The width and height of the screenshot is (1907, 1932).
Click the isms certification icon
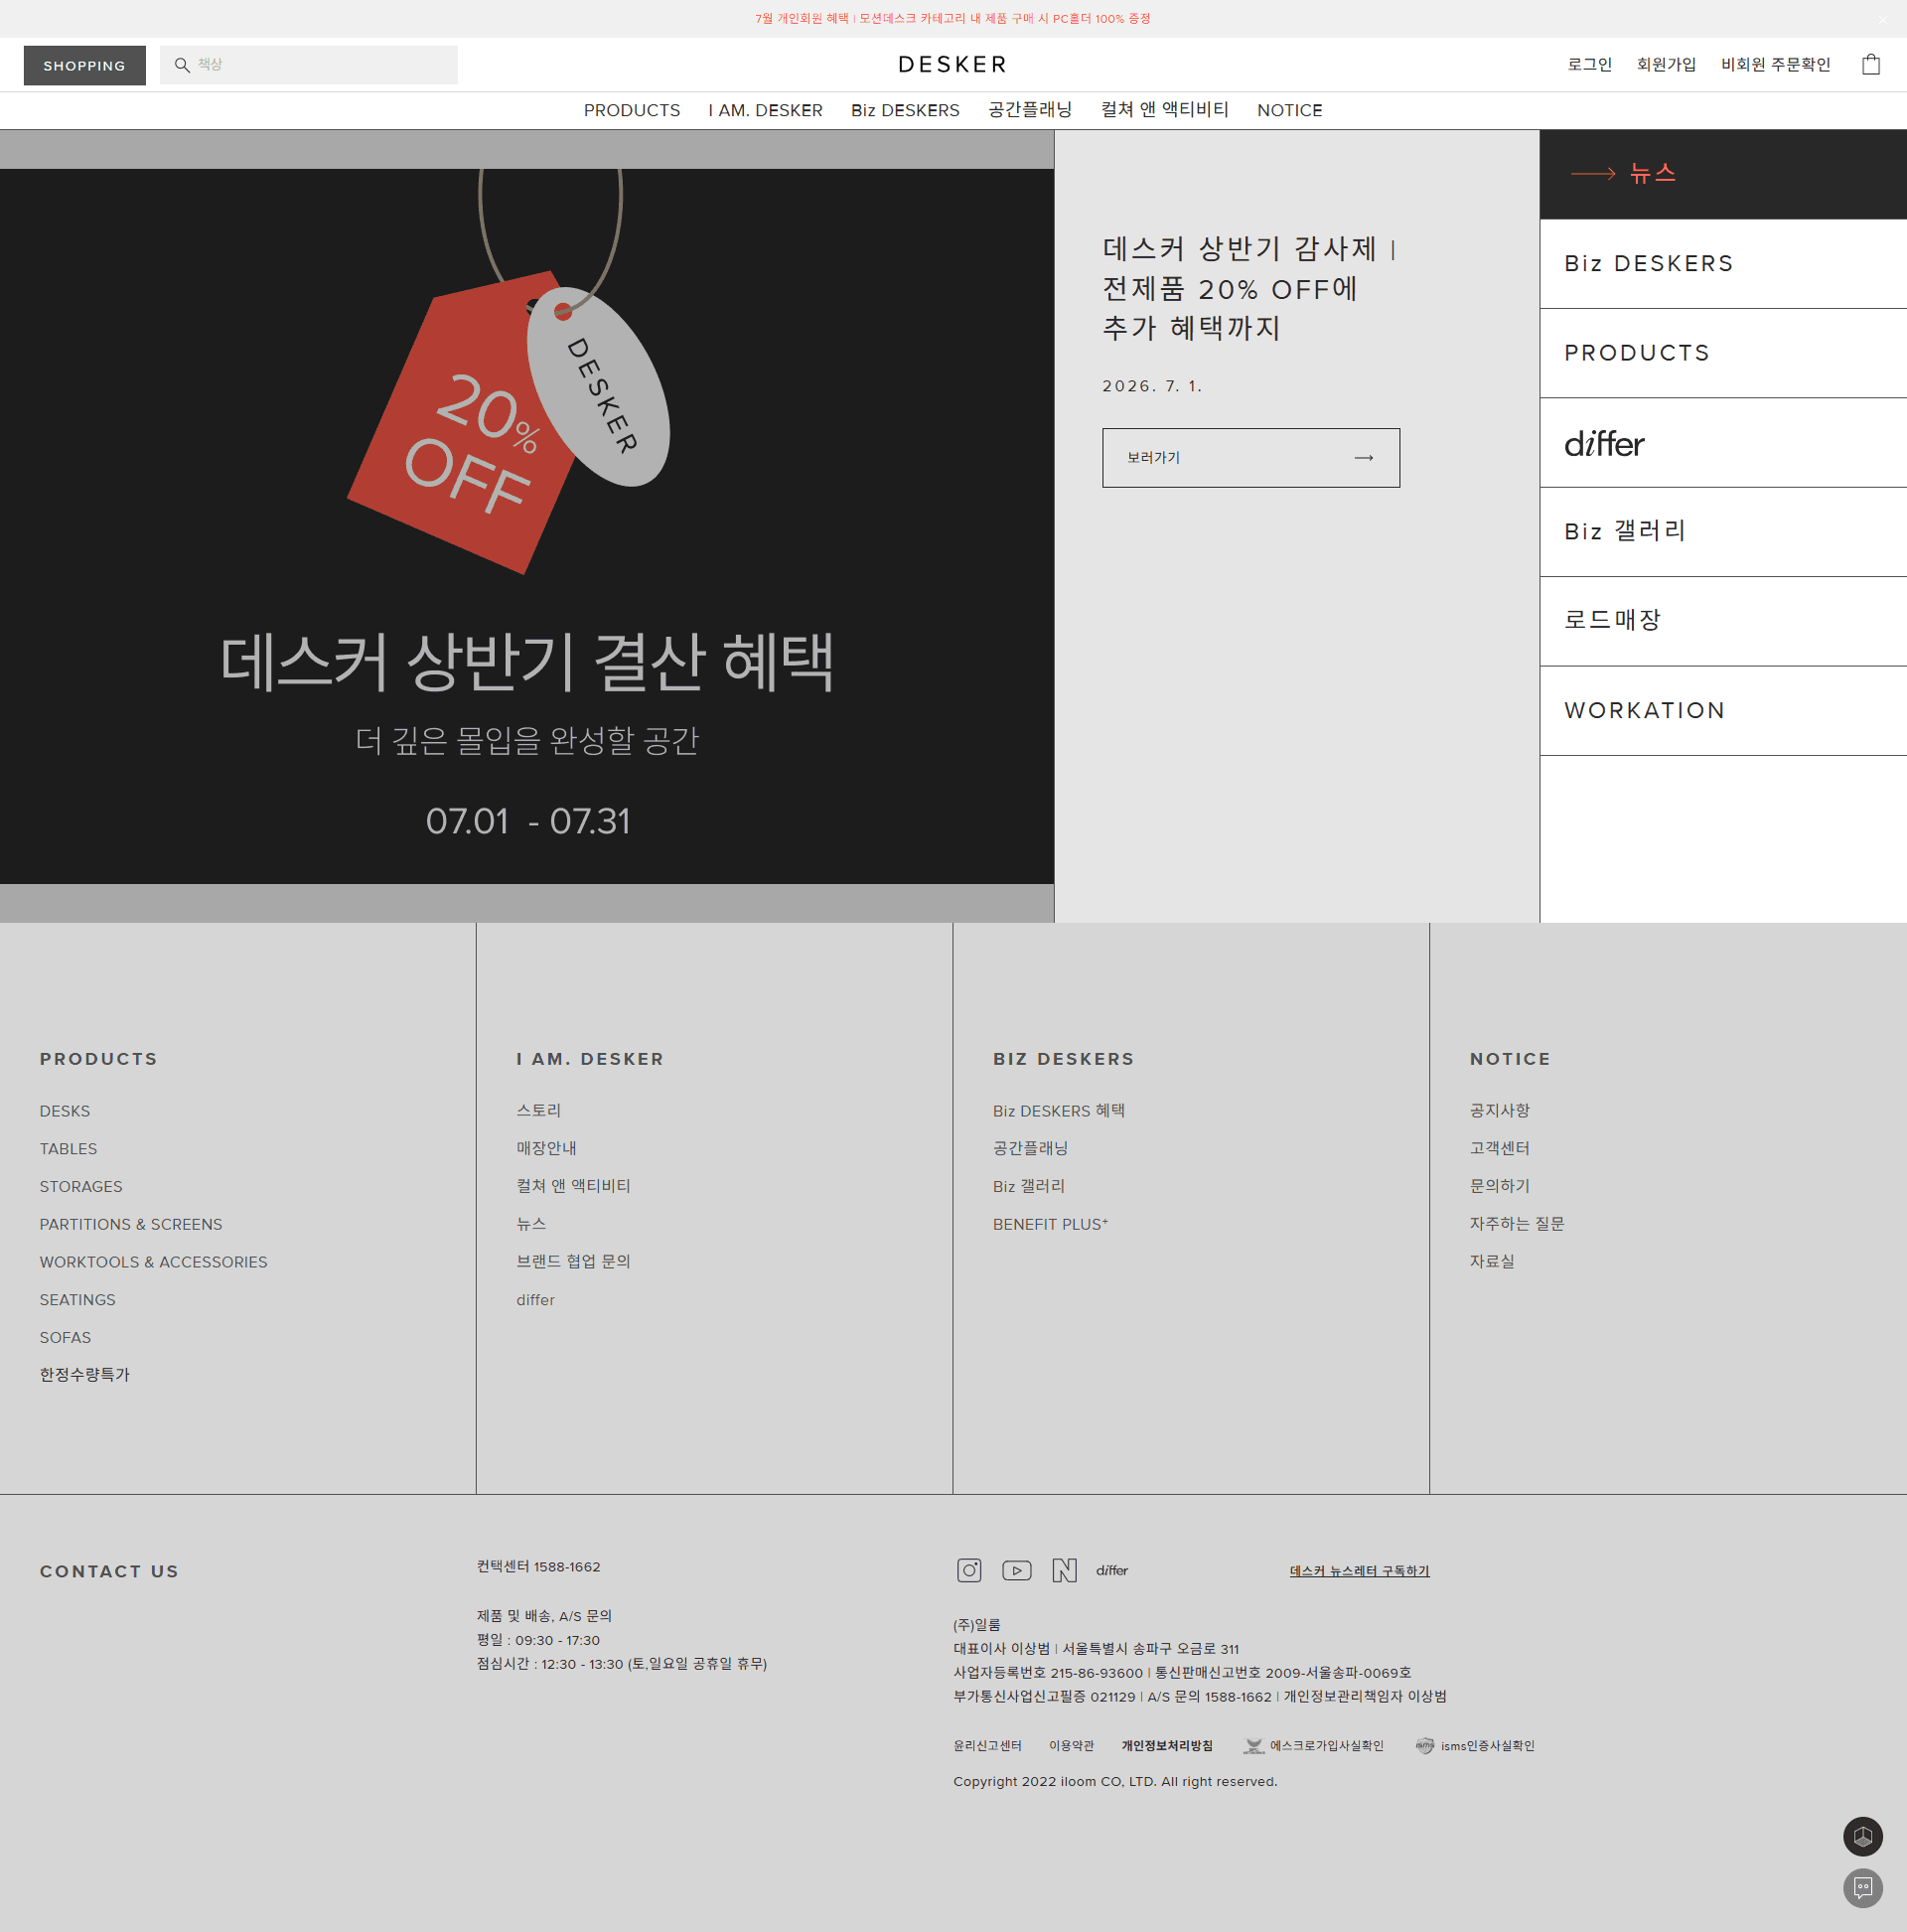point(1424,1746)
